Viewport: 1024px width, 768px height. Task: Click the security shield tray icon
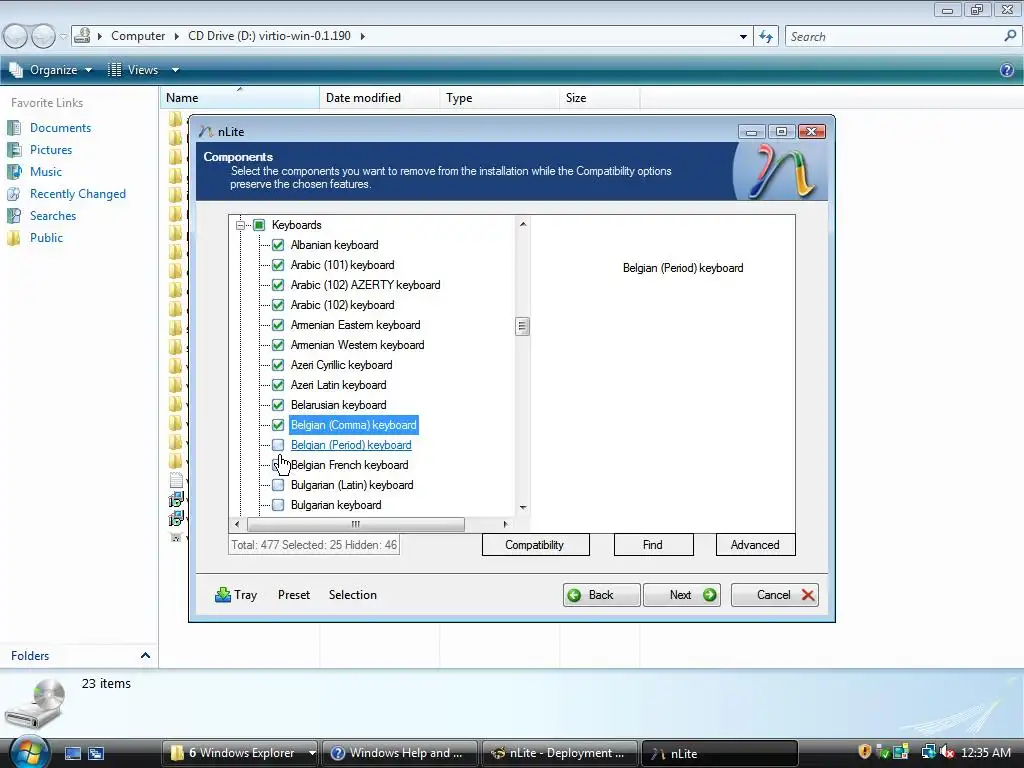tap(865, 752)
